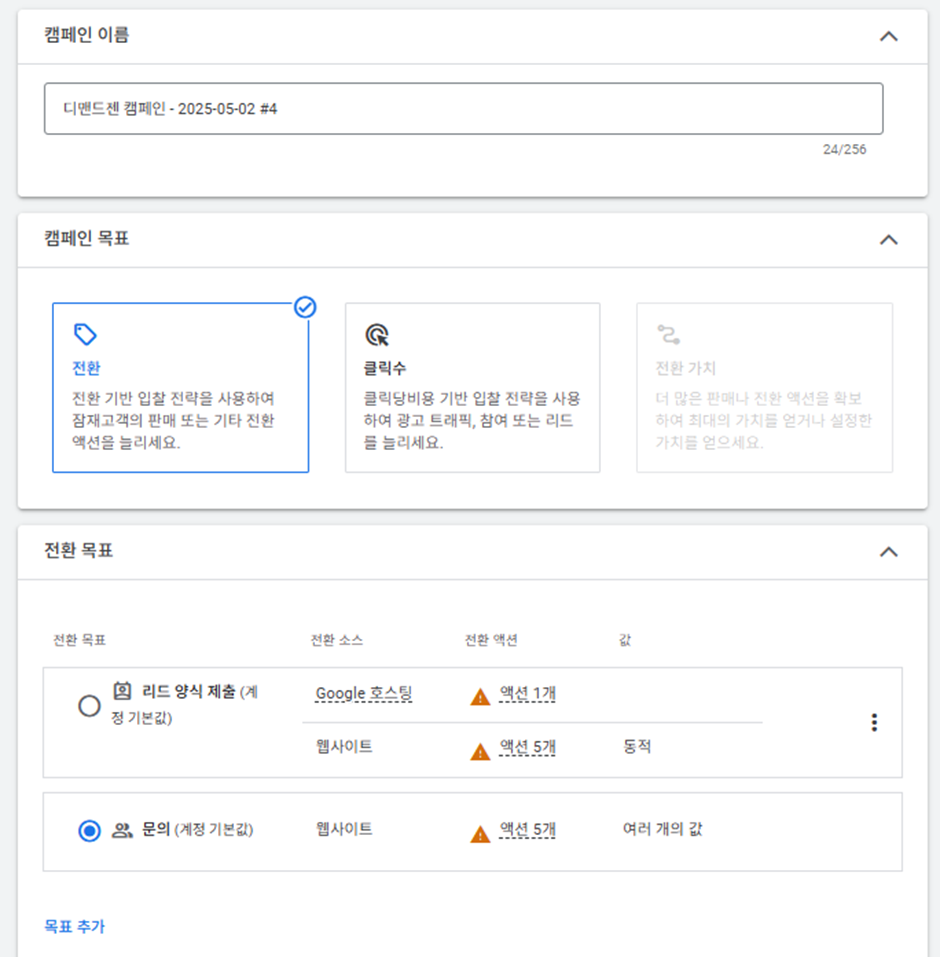Click the 리드 양식 제출 form icon
Image resolution: width=940 pixels, height=957 pixels.
click(122, 691)
